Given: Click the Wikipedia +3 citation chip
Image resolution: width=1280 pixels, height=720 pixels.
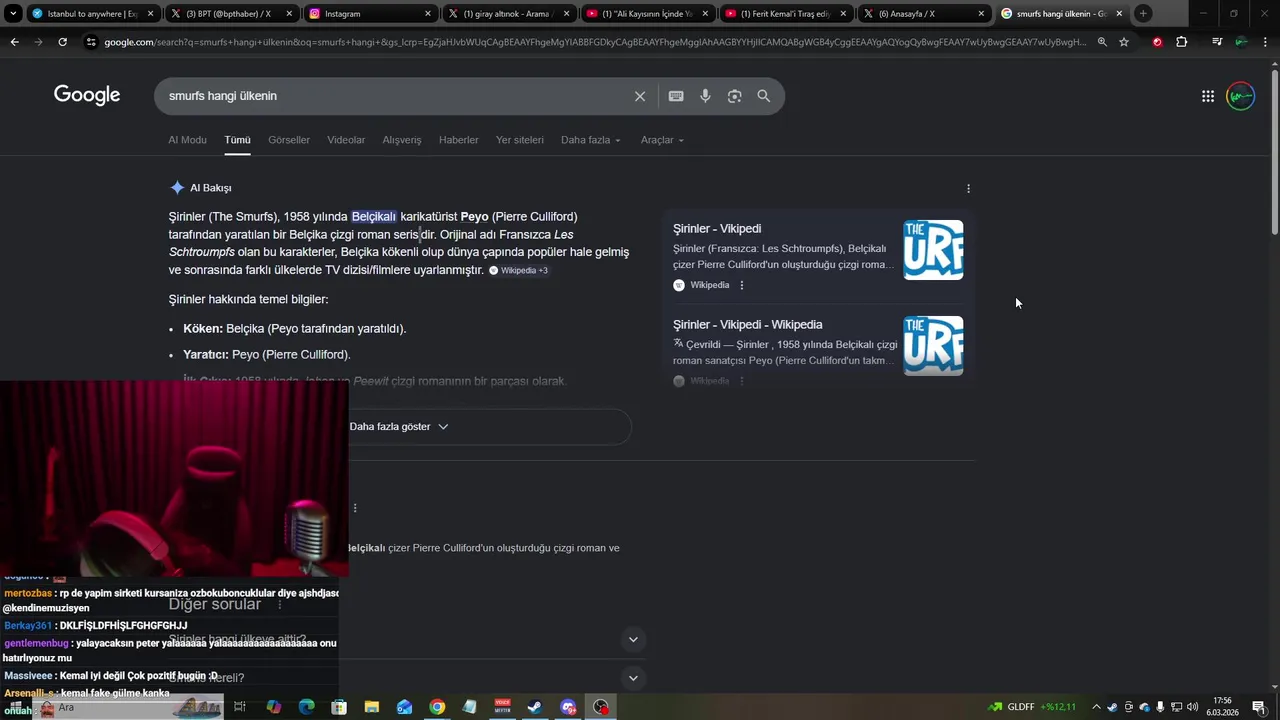Looking at the screenshot, I should 518,271.
